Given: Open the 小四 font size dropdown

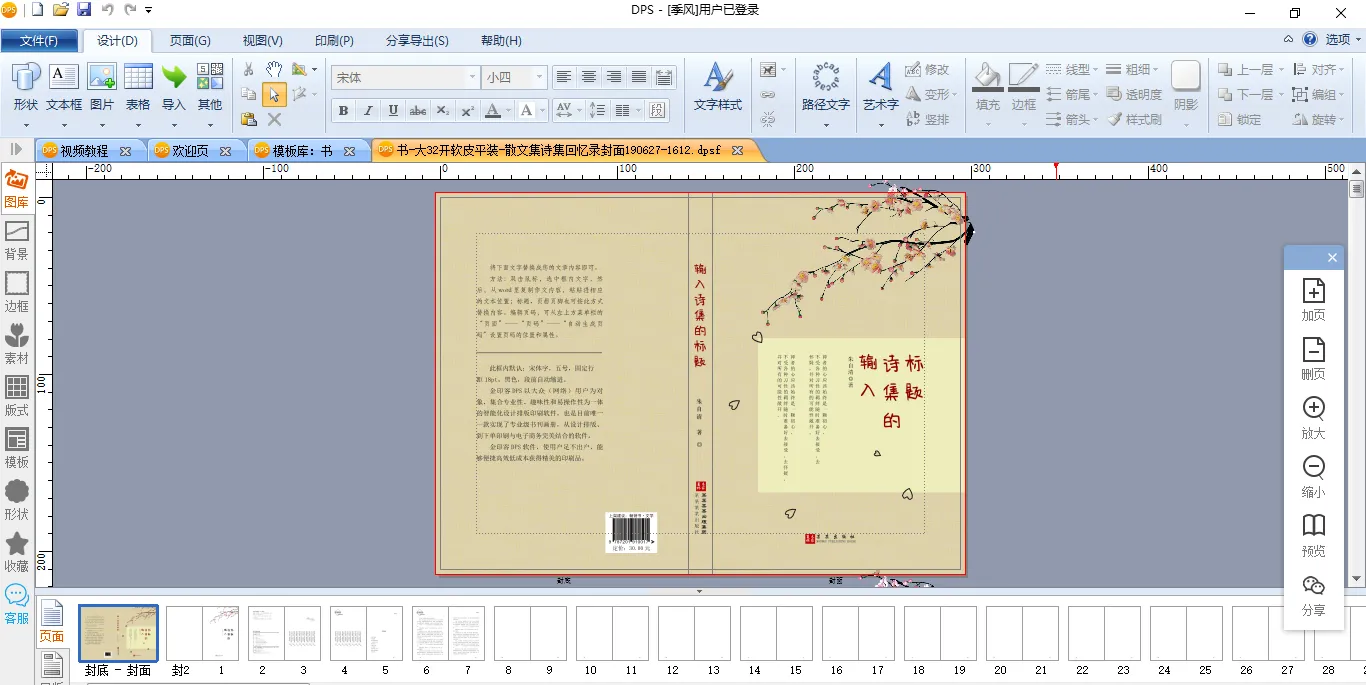Looking at the screenshot, I should (x=540, y=77).
